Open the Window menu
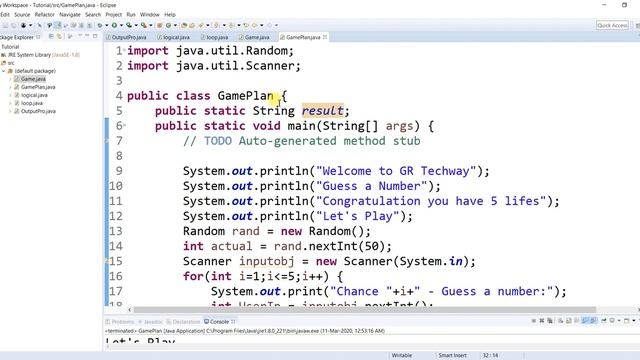The width and height of the screenshot is (640, 360). [x=149, y=14]
